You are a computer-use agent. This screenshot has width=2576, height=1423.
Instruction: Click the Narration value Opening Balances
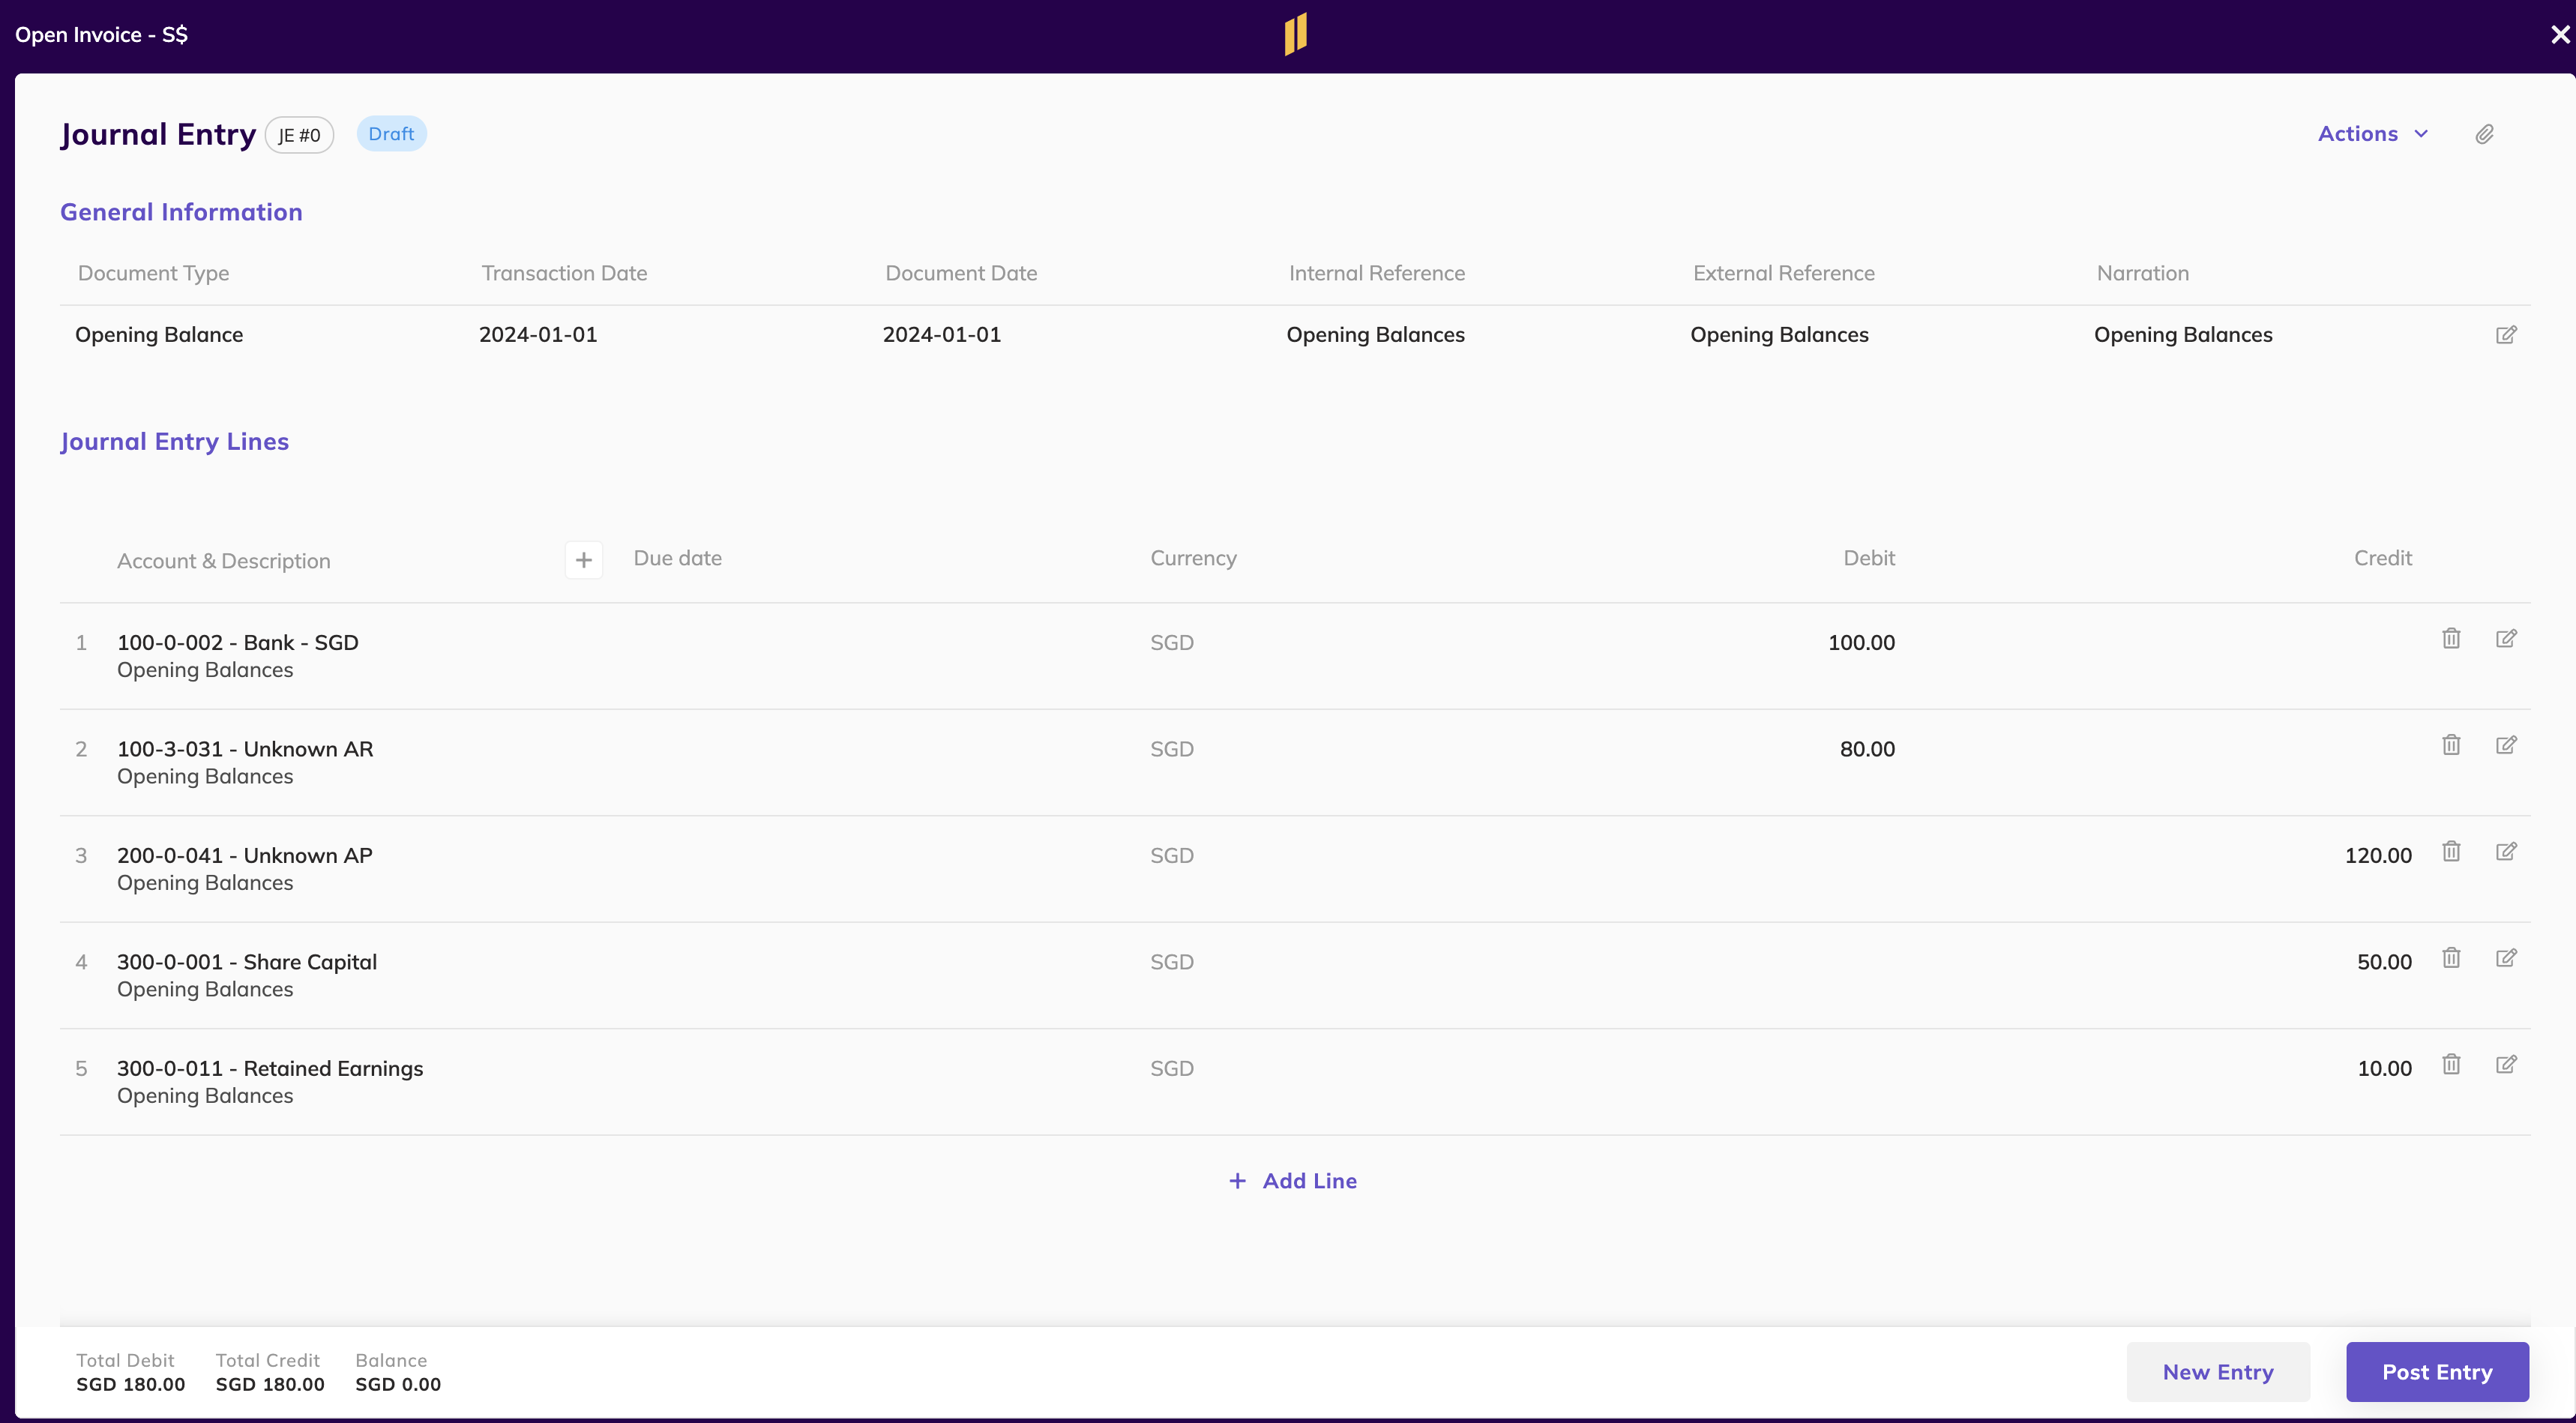click(x=2183, y=335)
